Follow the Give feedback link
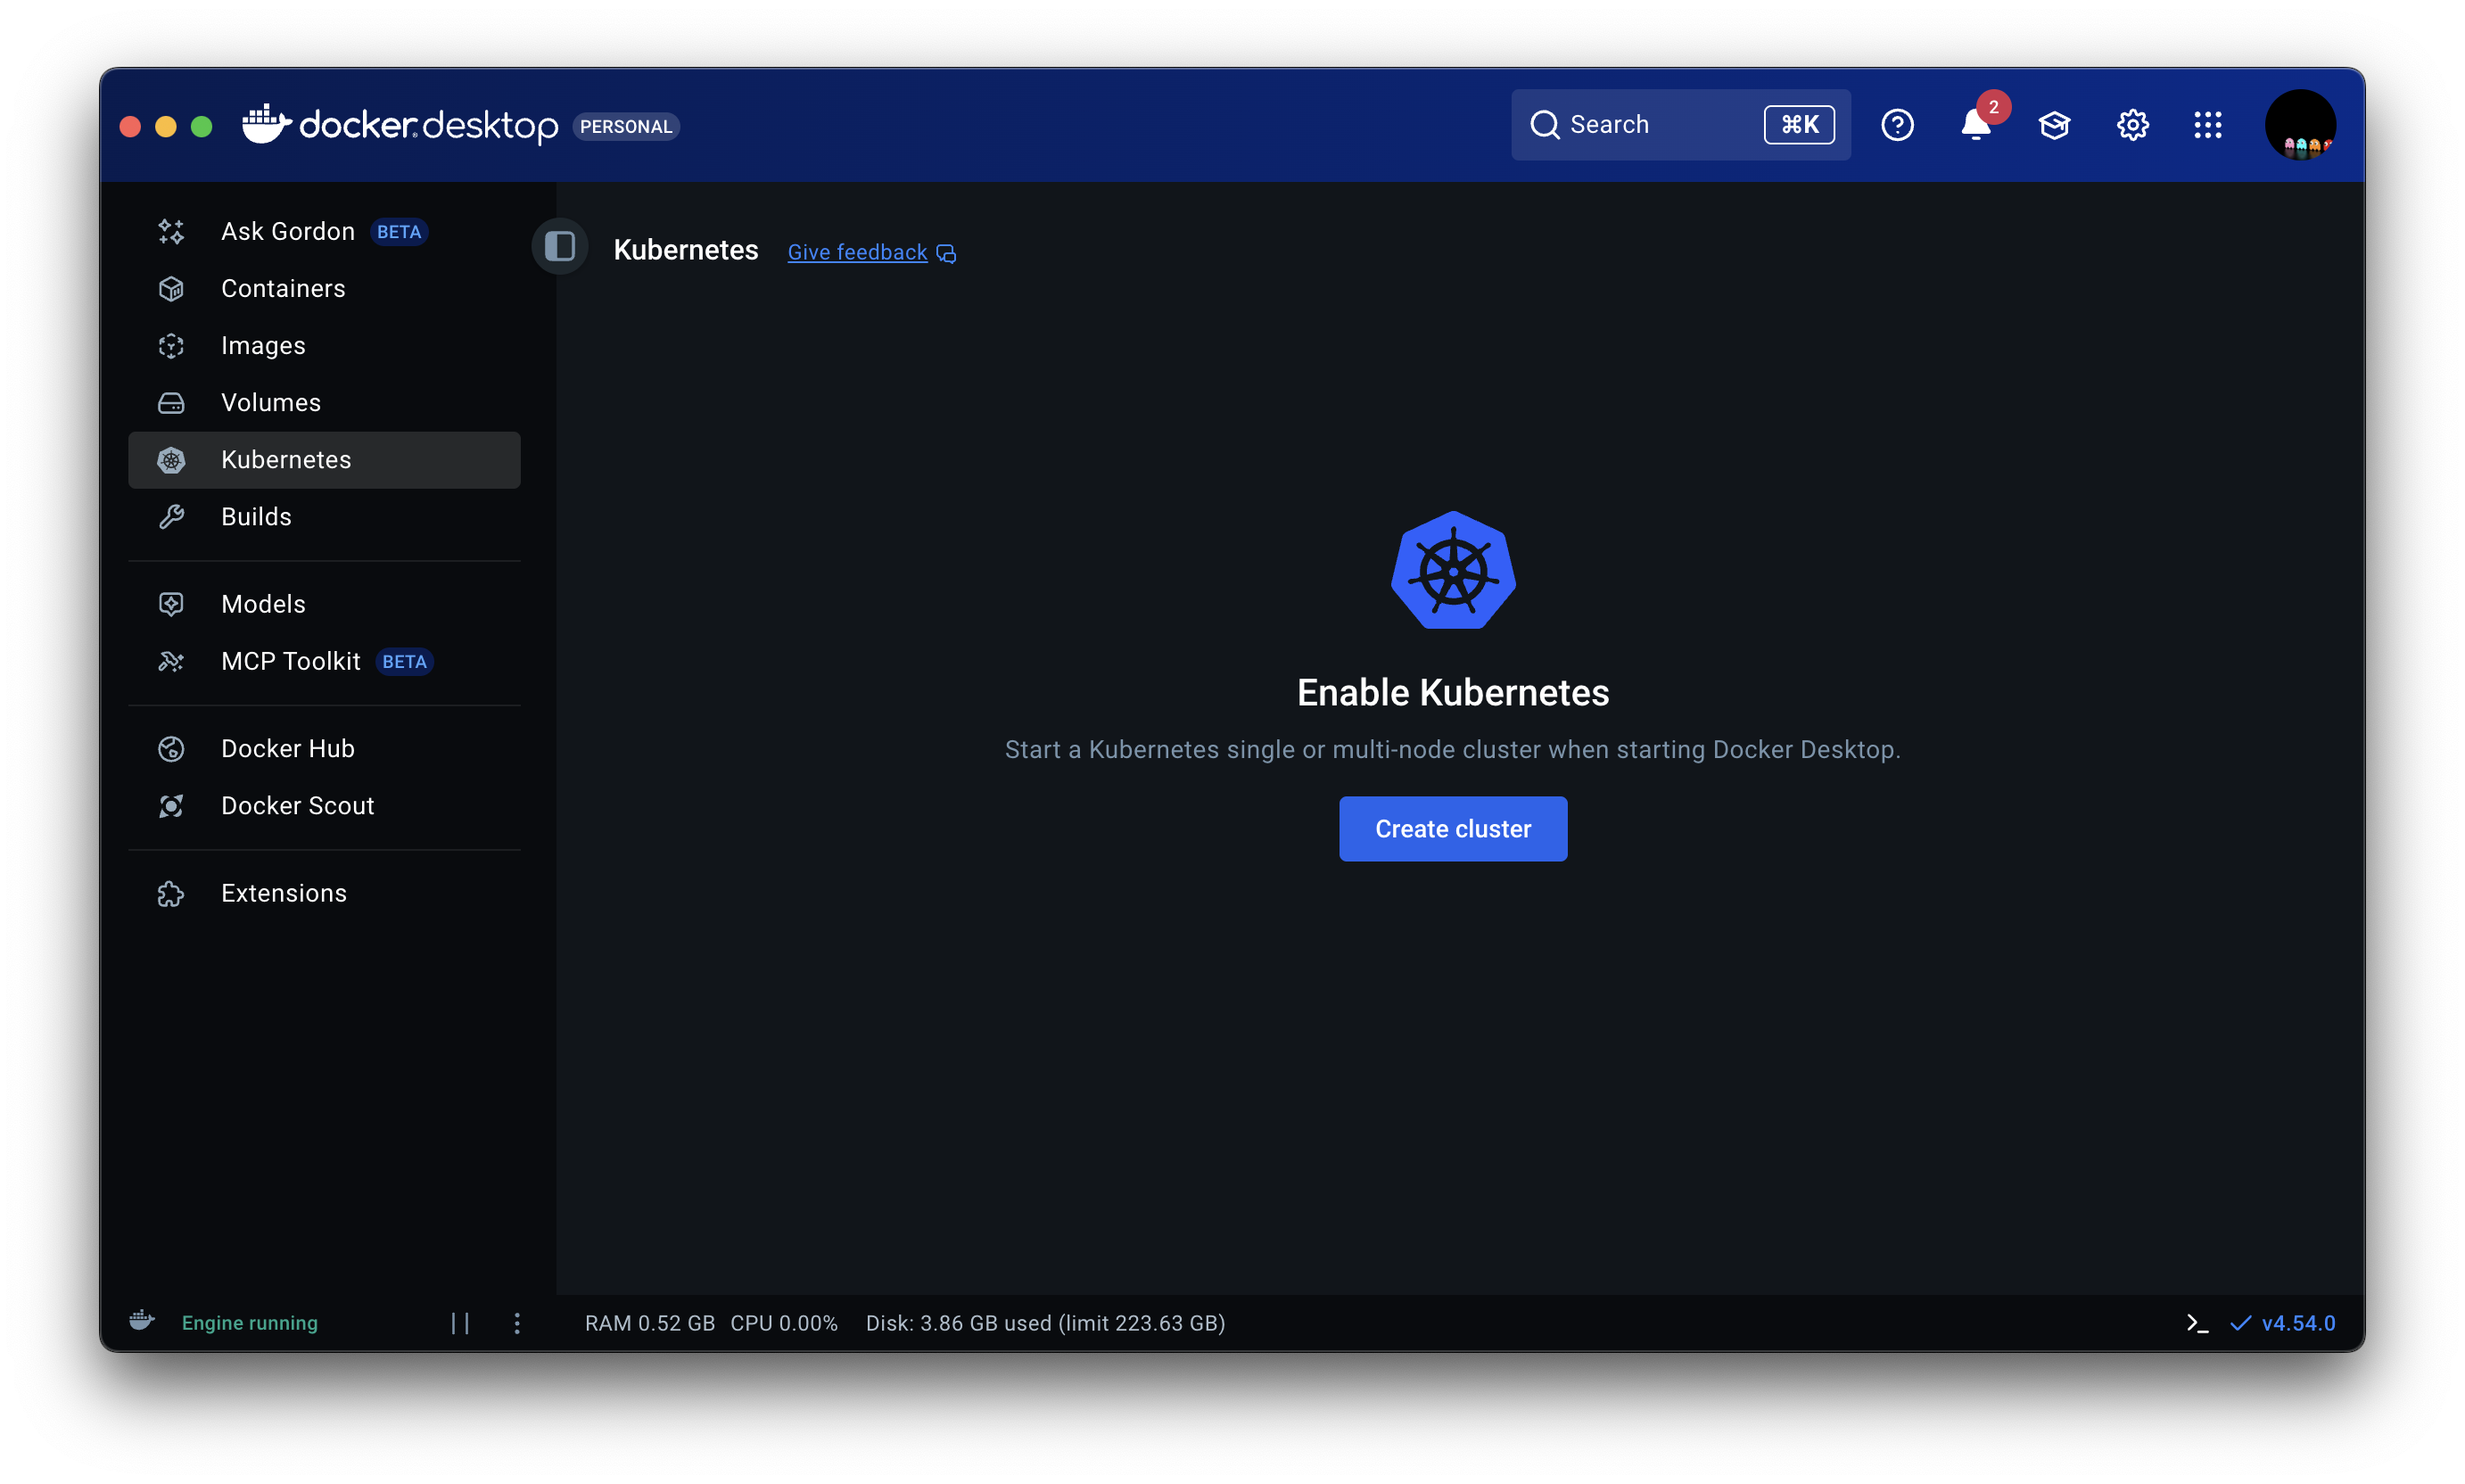Image resolution: width=2465 pixels, height=1484 pixels. coord(858,253)
